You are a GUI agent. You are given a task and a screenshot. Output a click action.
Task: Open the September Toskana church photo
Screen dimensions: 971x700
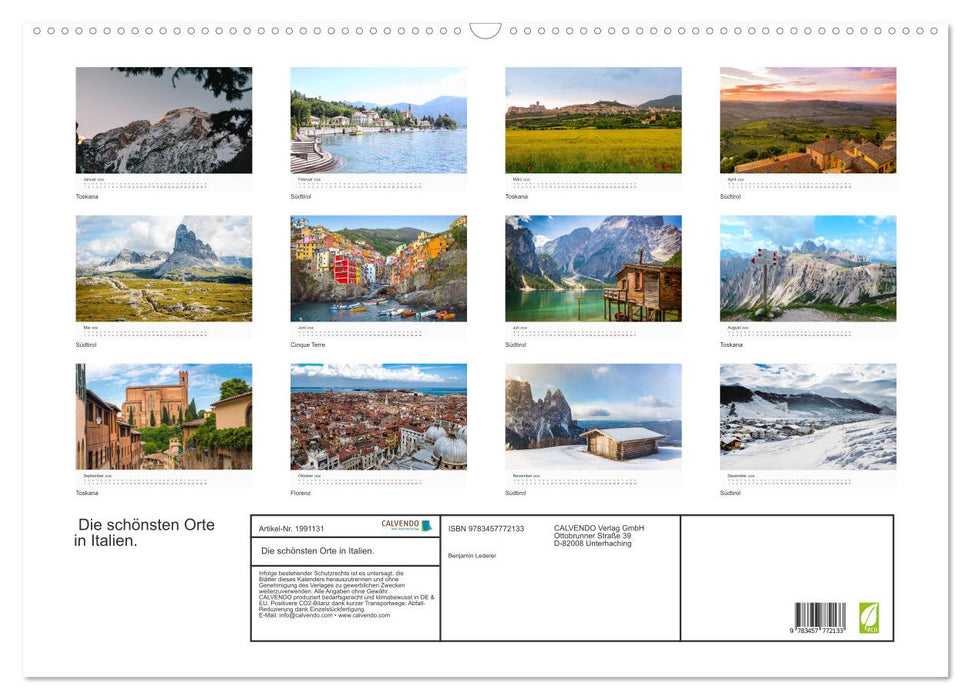click(163, 417)
